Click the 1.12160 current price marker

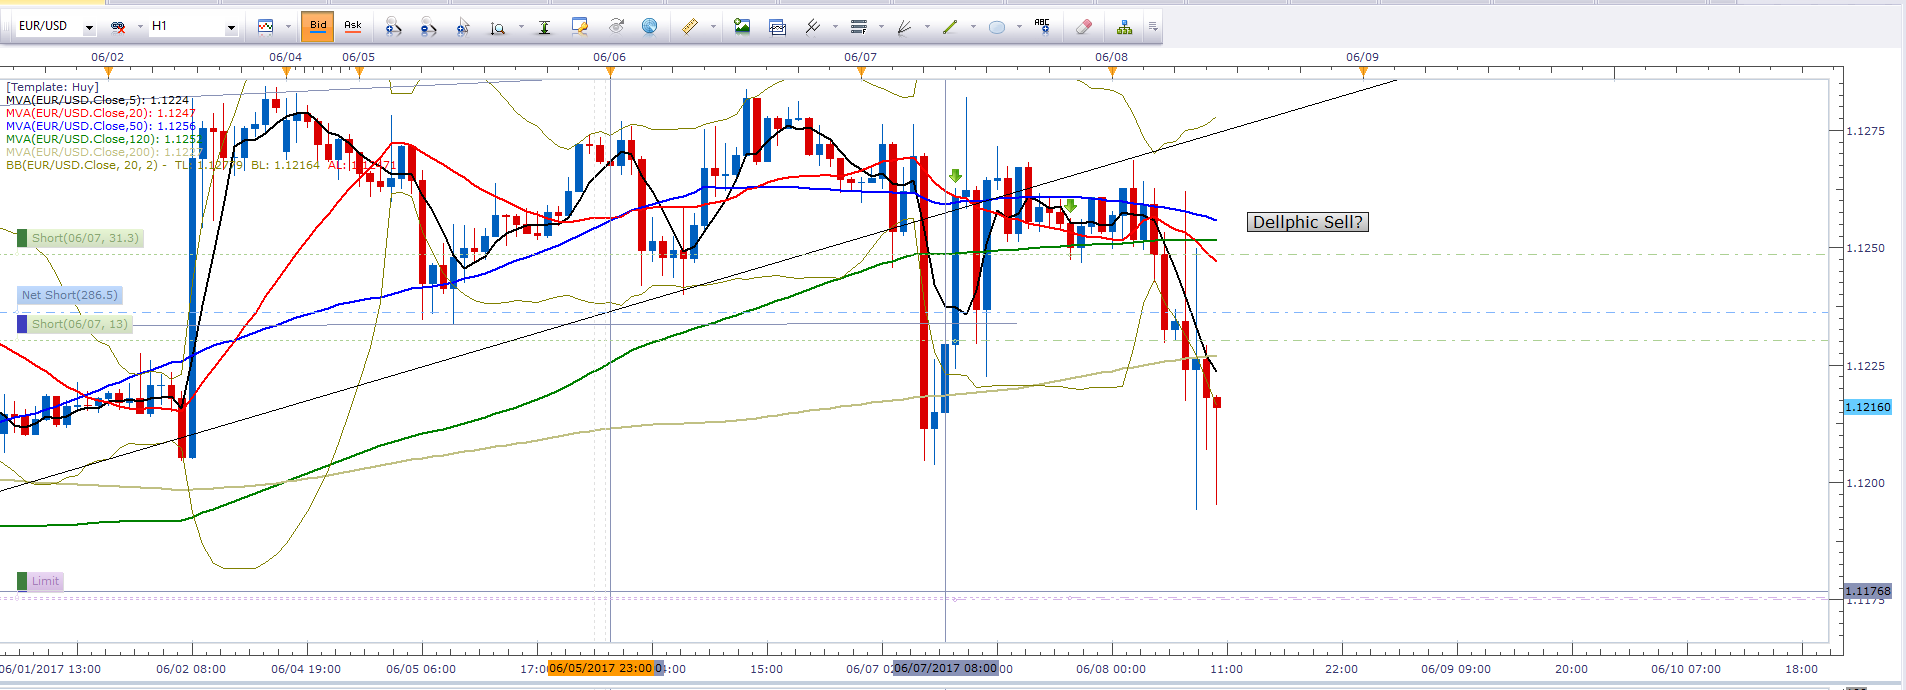click(x=1867, y=407)
